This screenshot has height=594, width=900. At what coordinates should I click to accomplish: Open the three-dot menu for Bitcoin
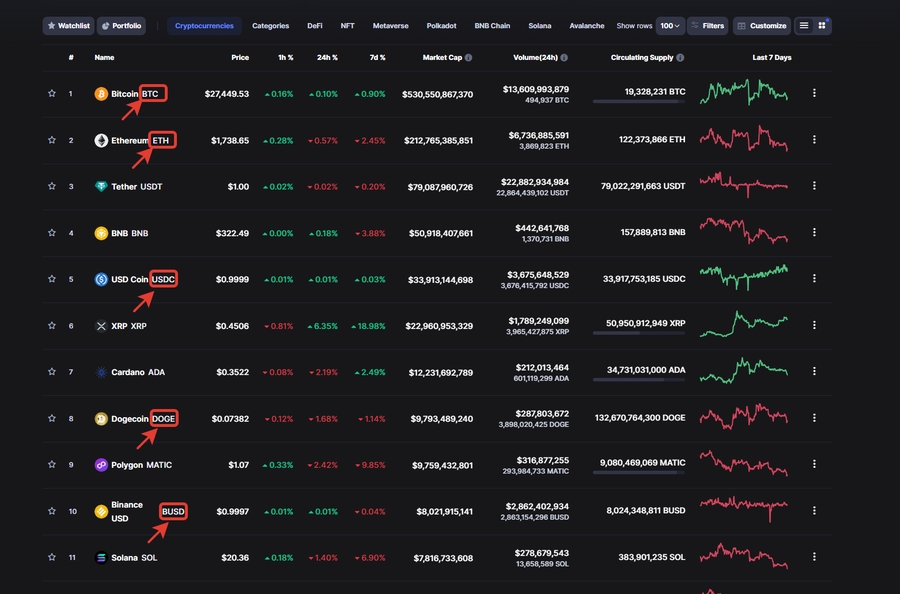814,94
